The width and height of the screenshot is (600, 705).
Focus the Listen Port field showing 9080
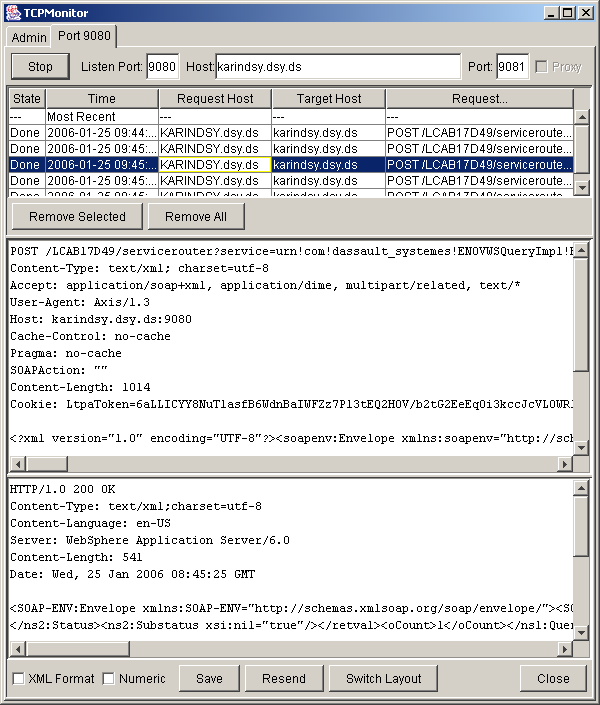pos(162,67)
